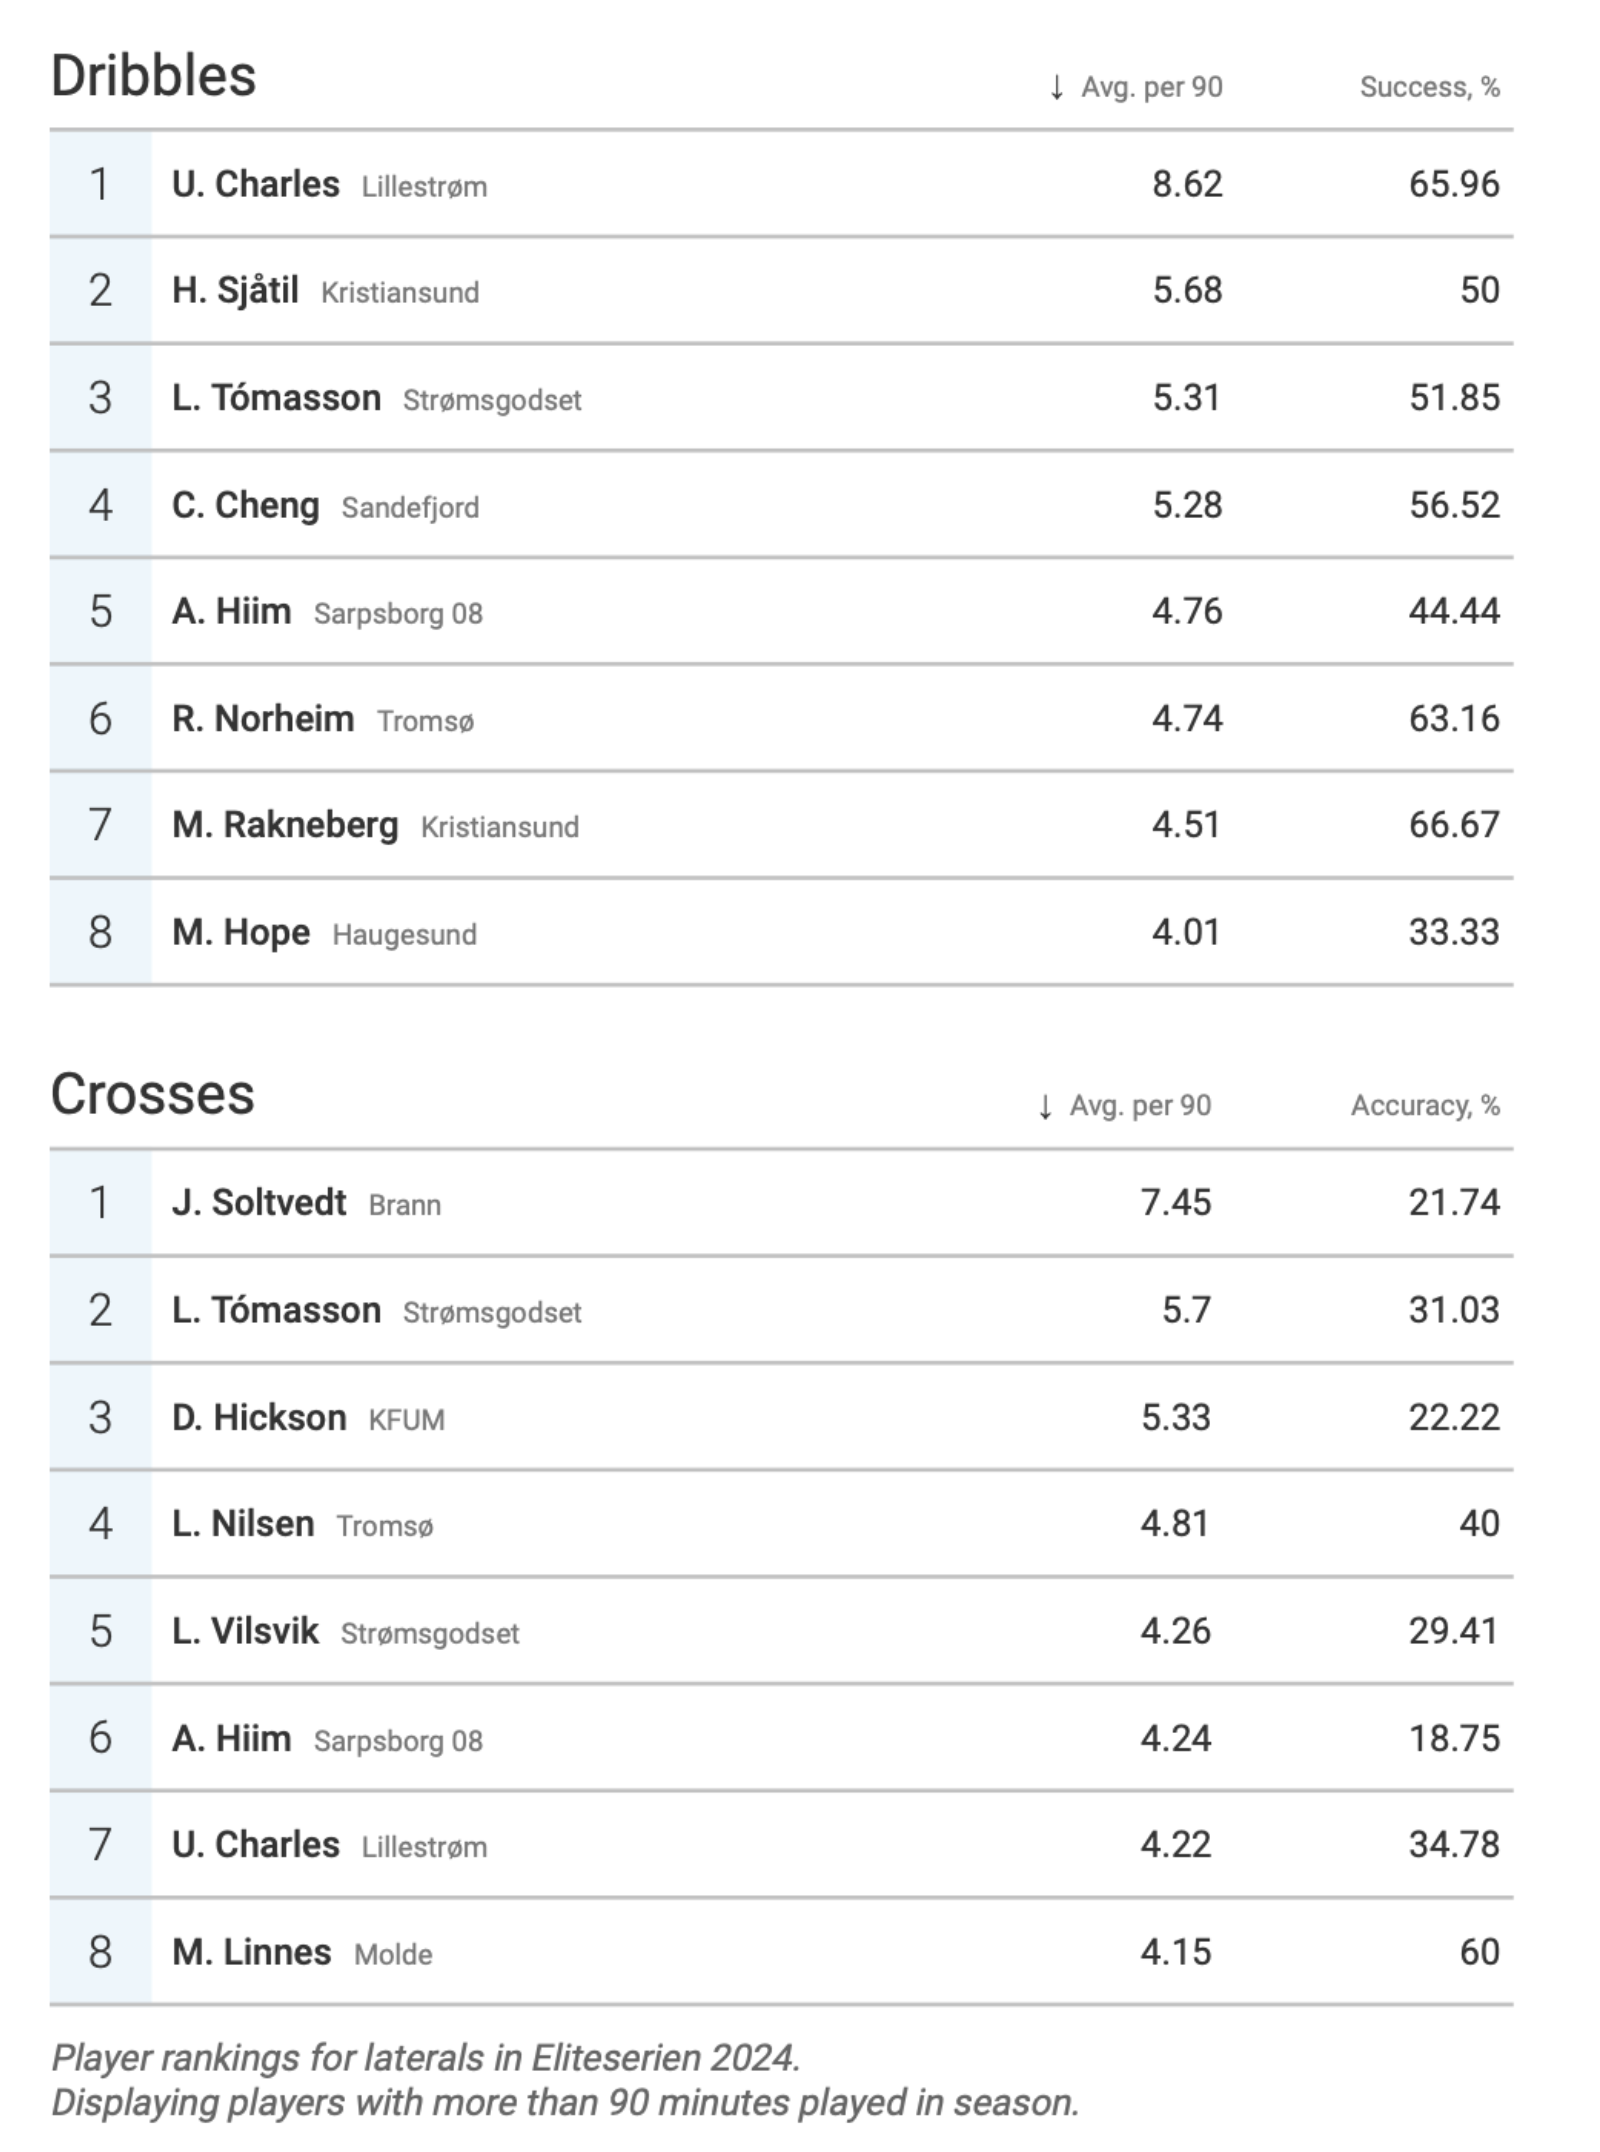Viewport: 1600px width, 2152px height.
Task: Open H. Sjåtil player profile
Action: point(236,290)
